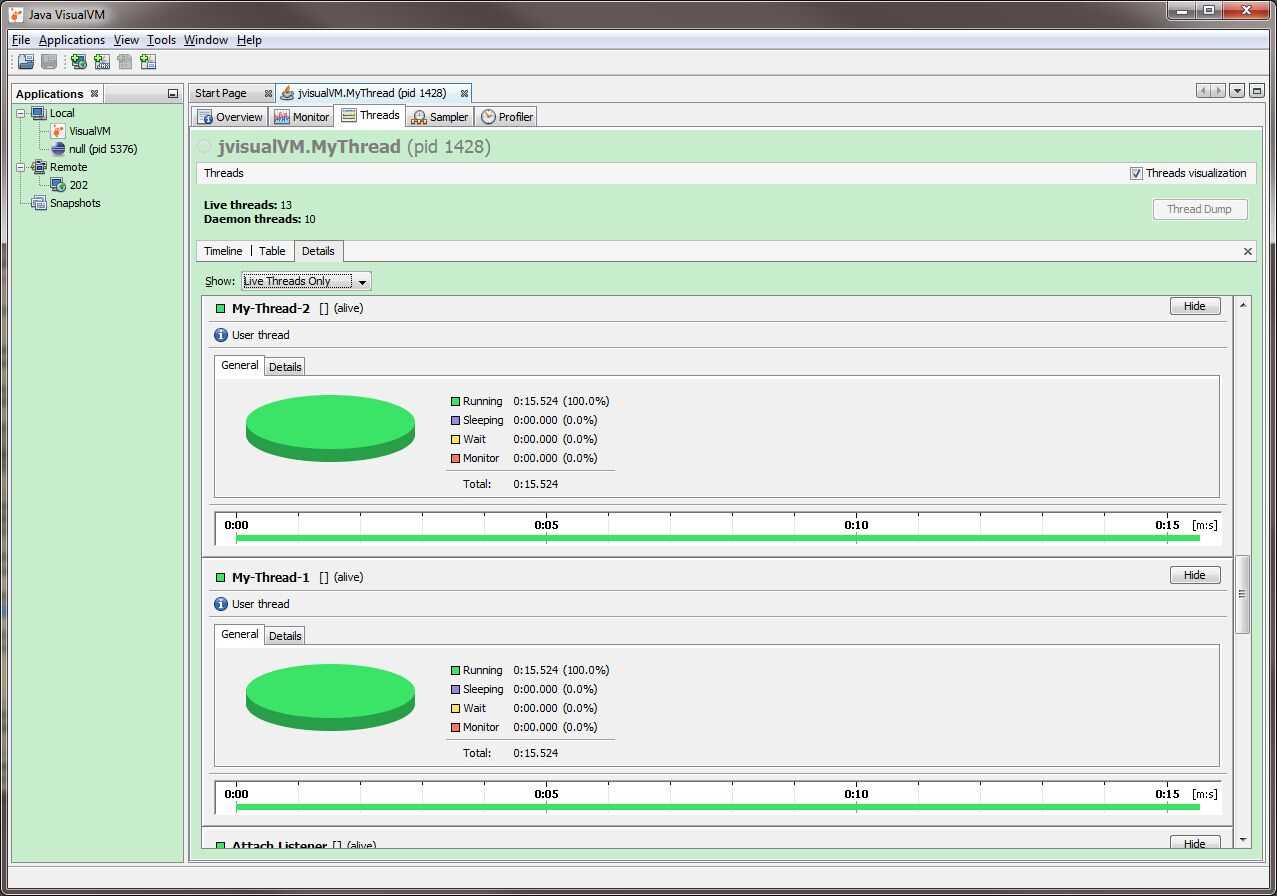
Task: Show the opened documents list dropdown
Action: pyautogui.click(x=1237, y=91)
